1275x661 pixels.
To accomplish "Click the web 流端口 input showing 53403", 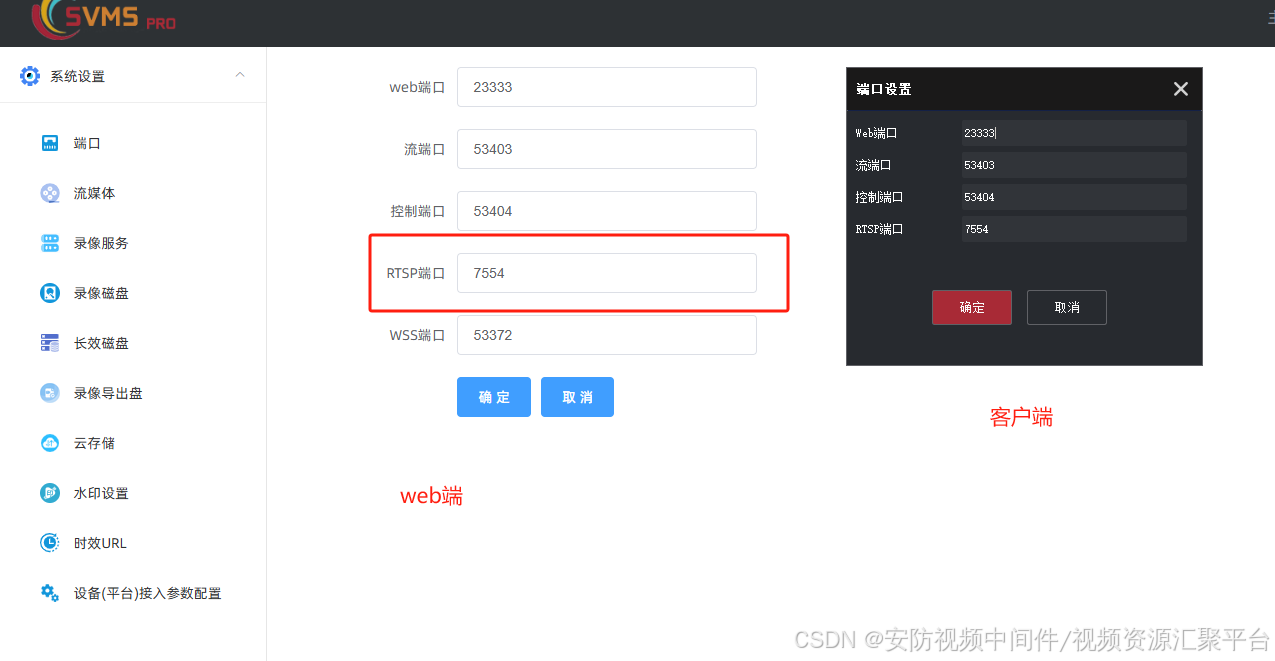I will coord(607,149).
